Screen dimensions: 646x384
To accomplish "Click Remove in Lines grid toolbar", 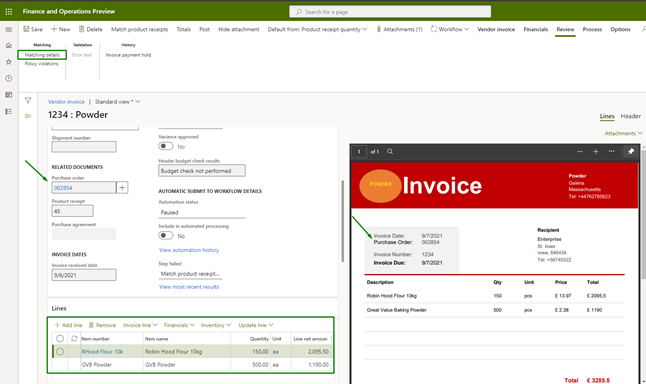I will tap(102, 325).
